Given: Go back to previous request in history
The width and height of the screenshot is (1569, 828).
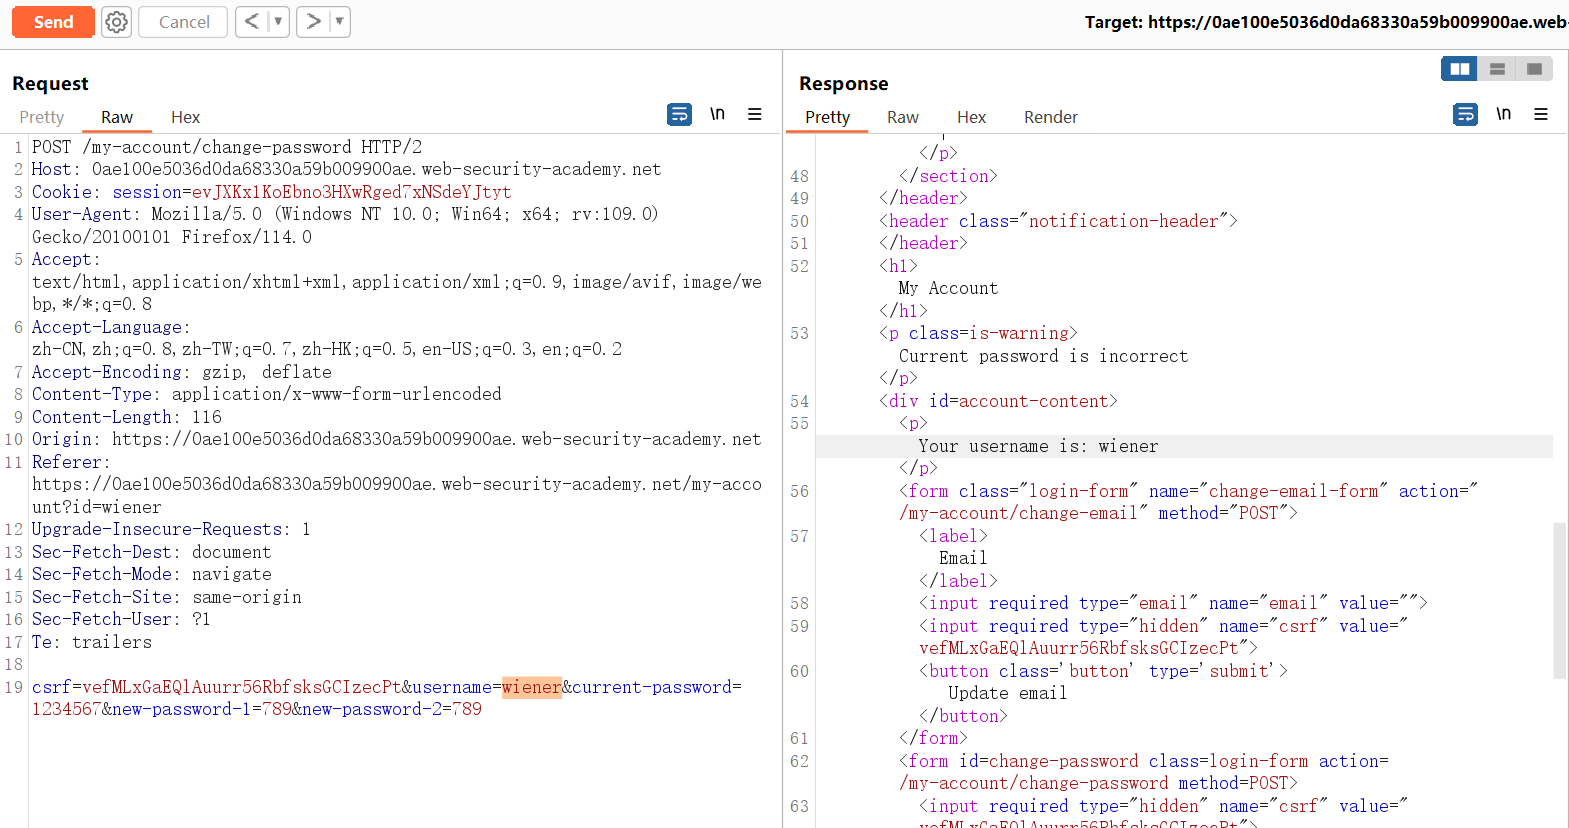Looking at the screenshot, I should 252,22.
